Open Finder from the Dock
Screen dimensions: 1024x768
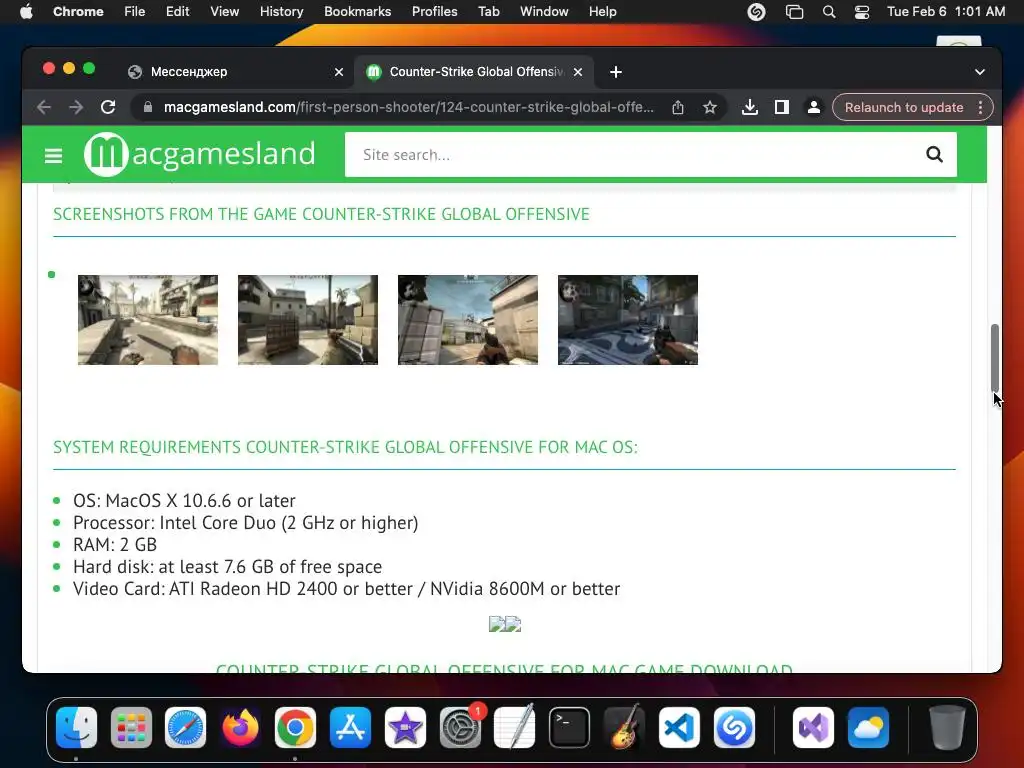pos(76,728)
